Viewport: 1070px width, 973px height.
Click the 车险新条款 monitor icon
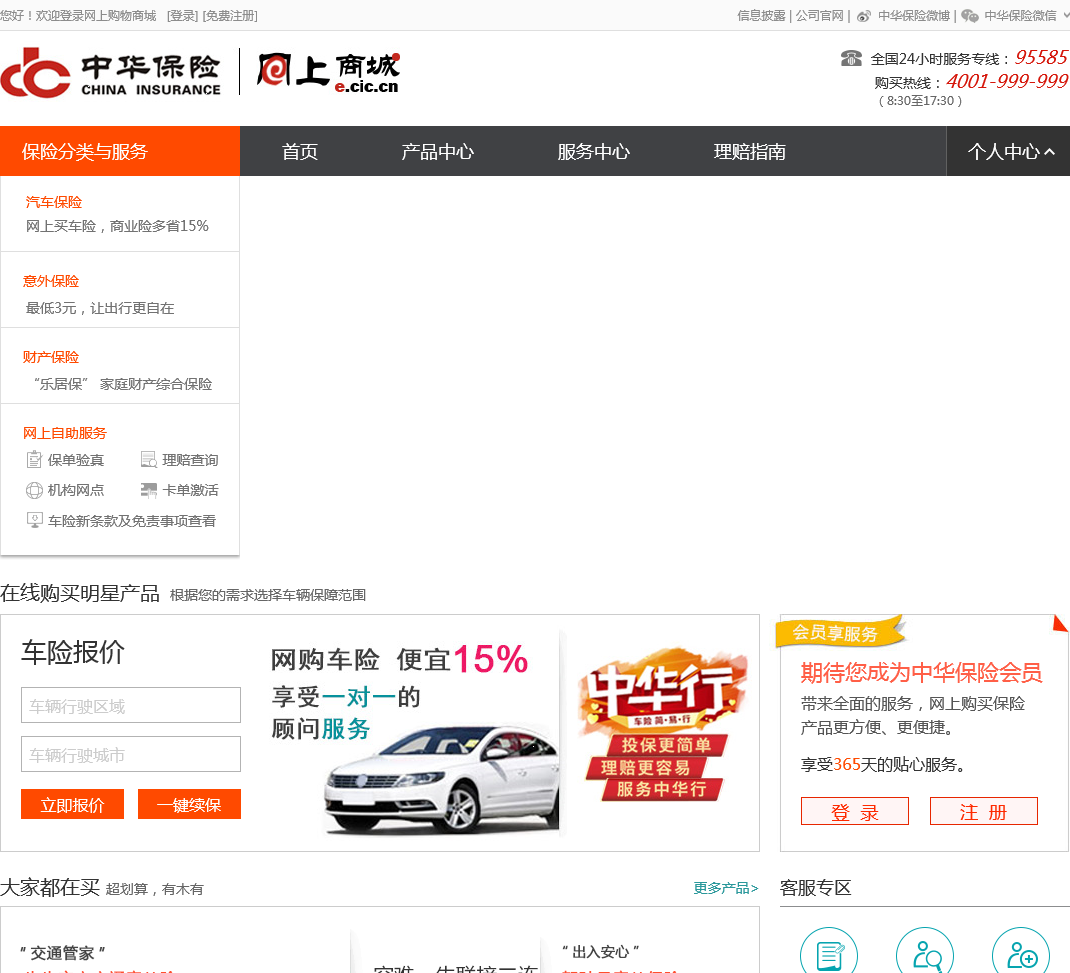(x=34, y=521)
